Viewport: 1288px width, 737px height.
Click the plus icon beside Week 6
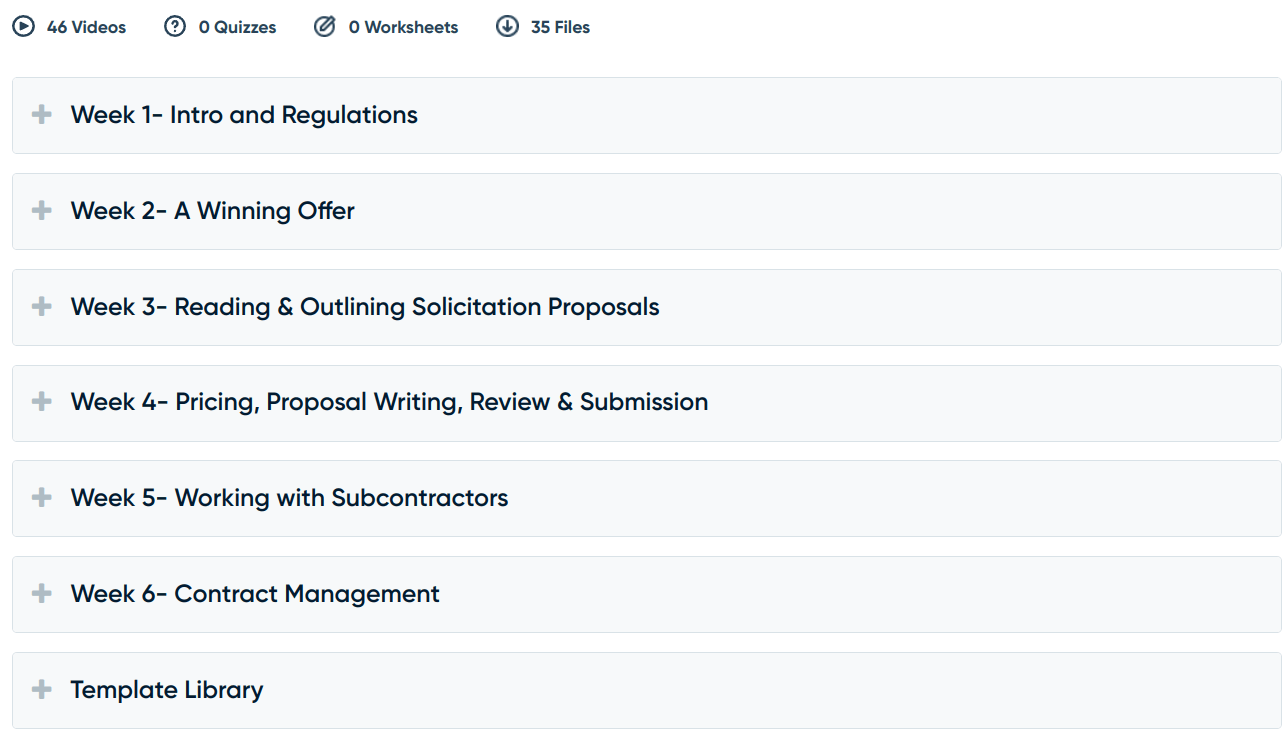[x=41, y=594]
